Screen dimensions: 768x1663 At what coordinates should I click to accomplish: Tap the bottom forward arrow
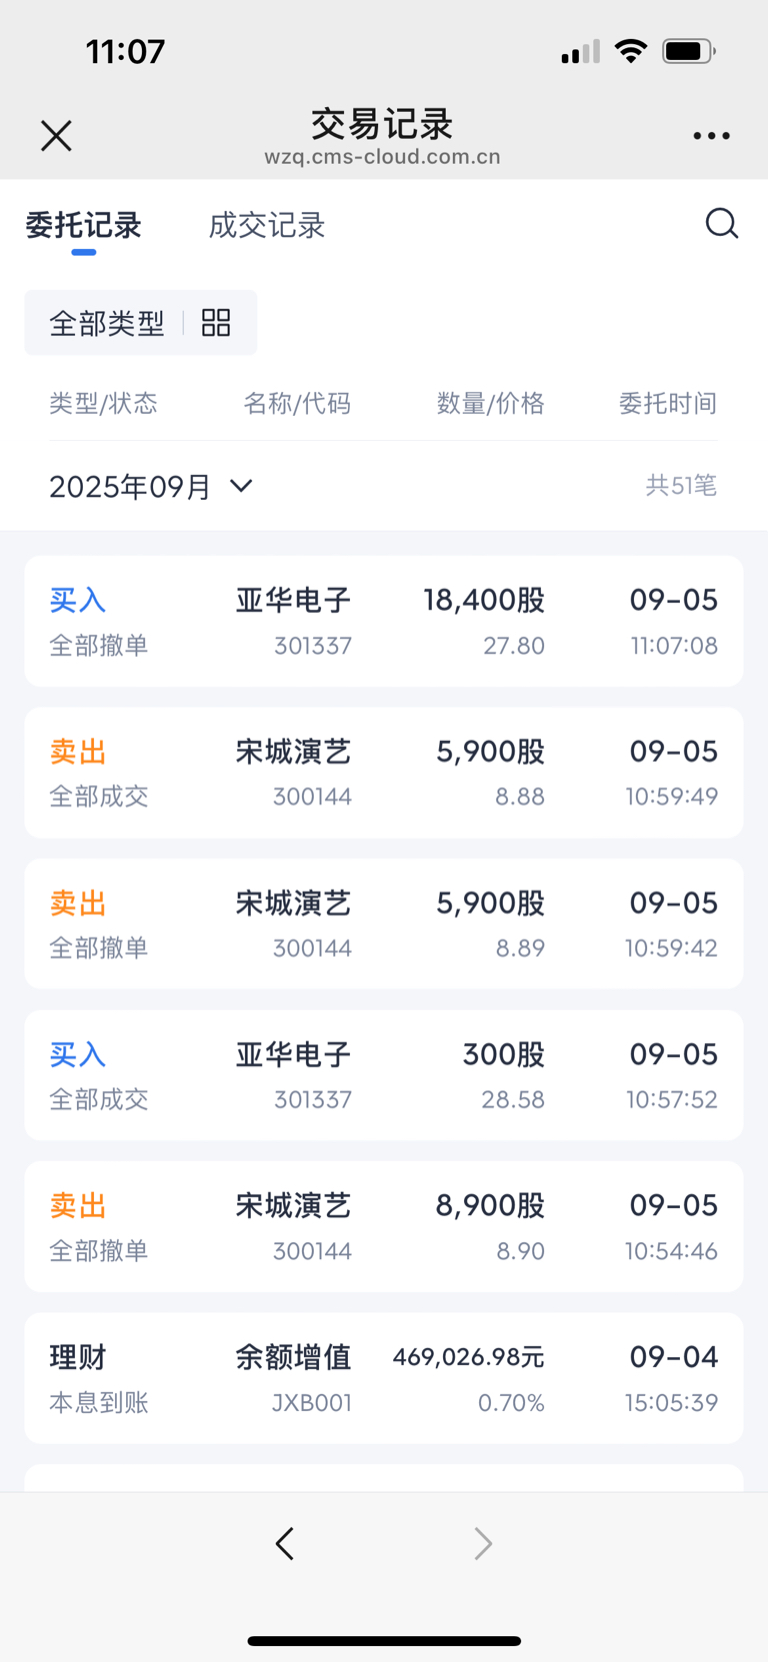coord(483,1543)
